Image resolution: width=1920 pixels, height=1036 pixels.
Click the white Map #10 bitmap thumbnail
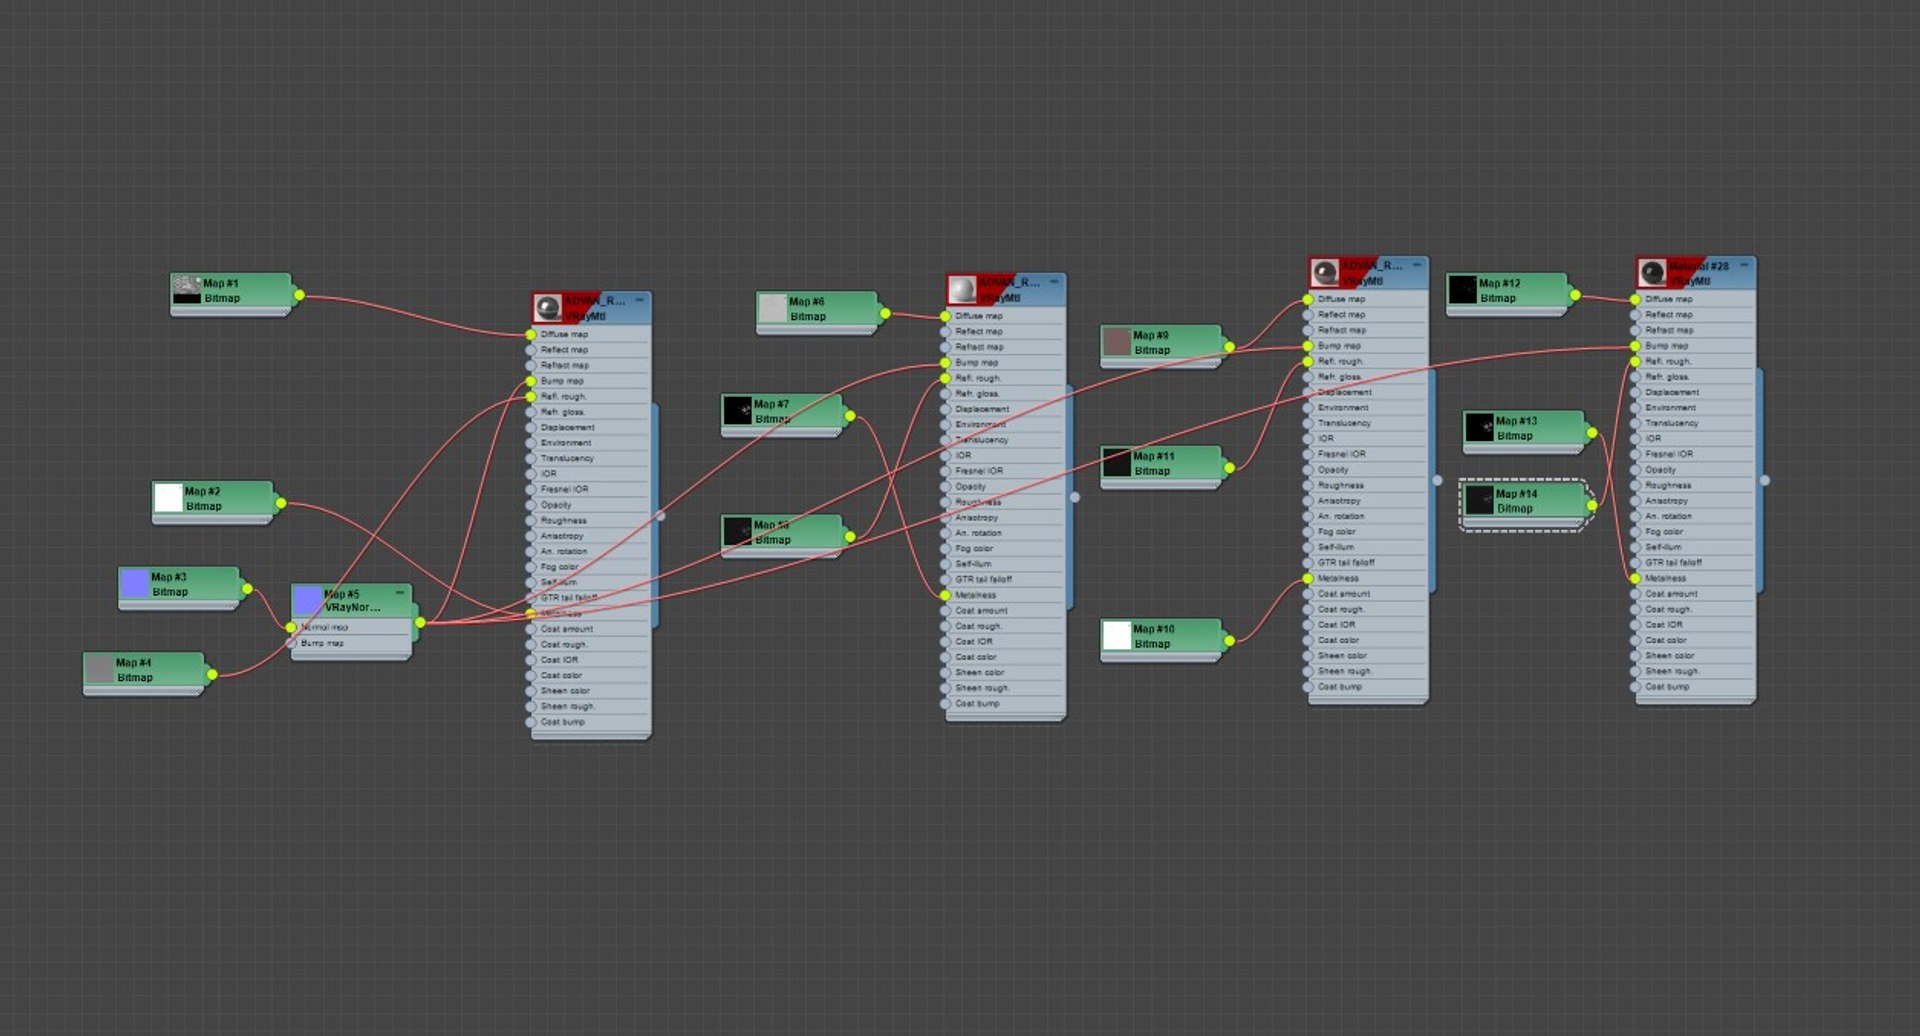tap(1117, 636)
